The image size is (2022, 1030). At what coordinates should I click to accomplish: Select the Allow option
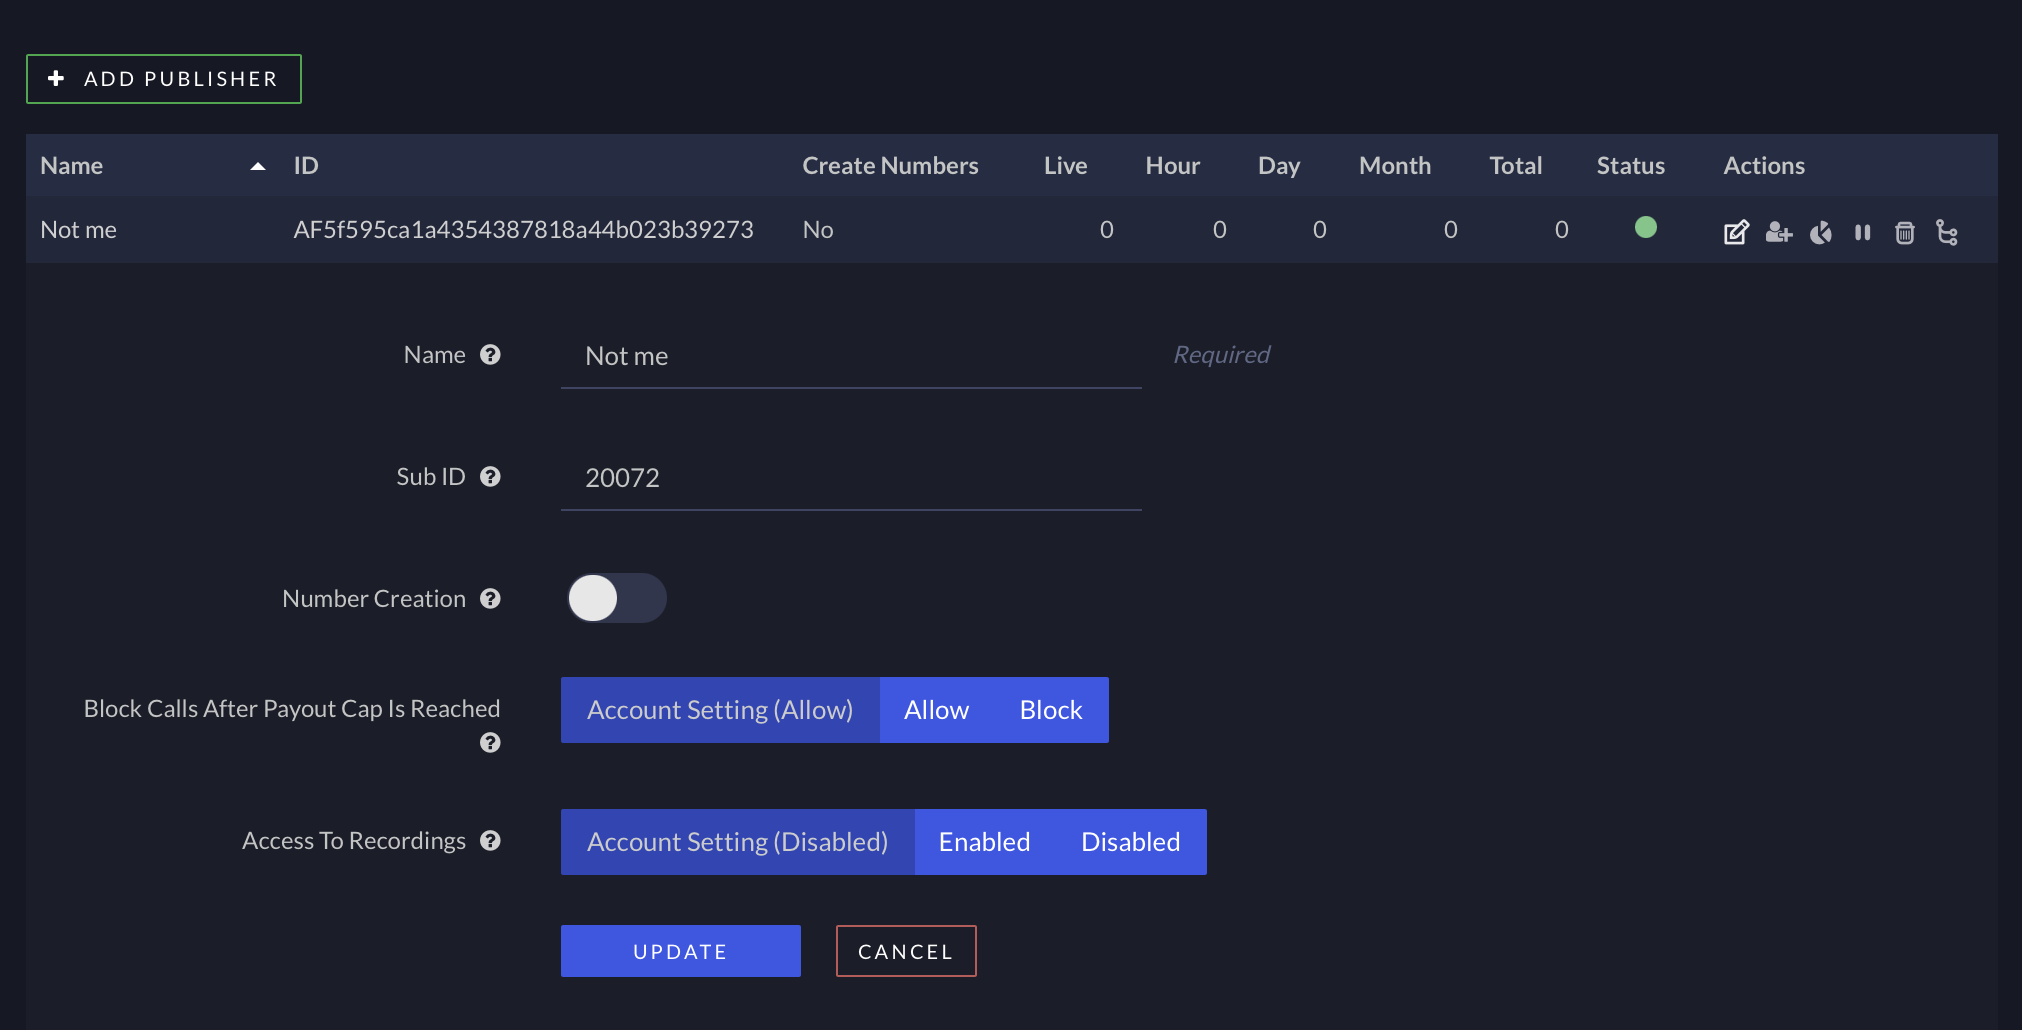coord(937,710)
